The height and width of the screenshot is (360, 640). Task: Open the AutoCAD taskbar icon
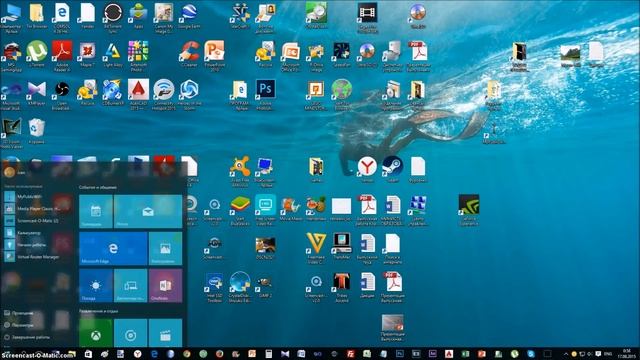click(449, 354)
